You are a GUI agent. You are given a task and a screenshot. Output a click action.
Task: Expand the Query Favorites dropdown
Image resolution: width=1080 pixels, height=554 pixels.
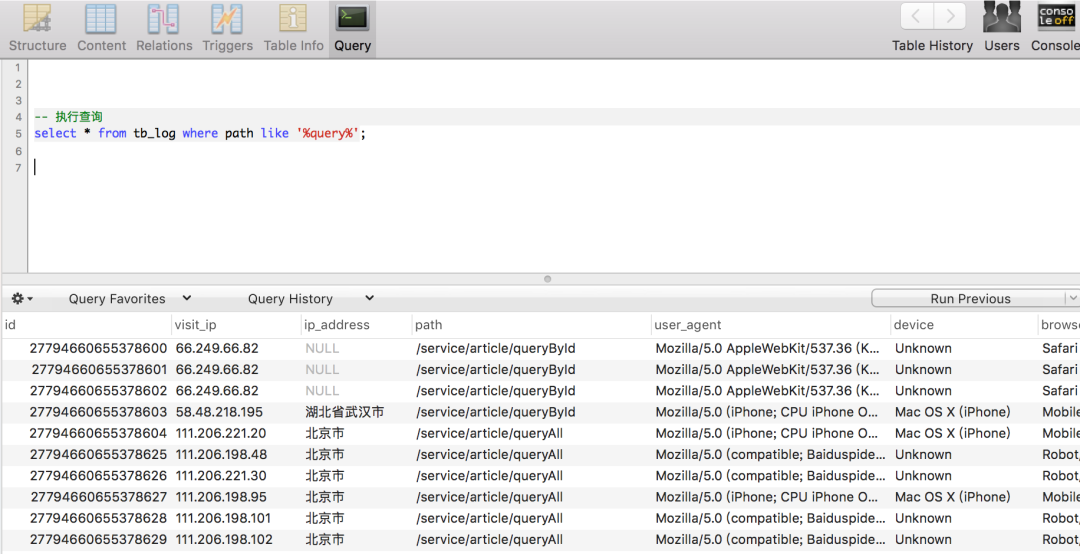pos(129,298)
